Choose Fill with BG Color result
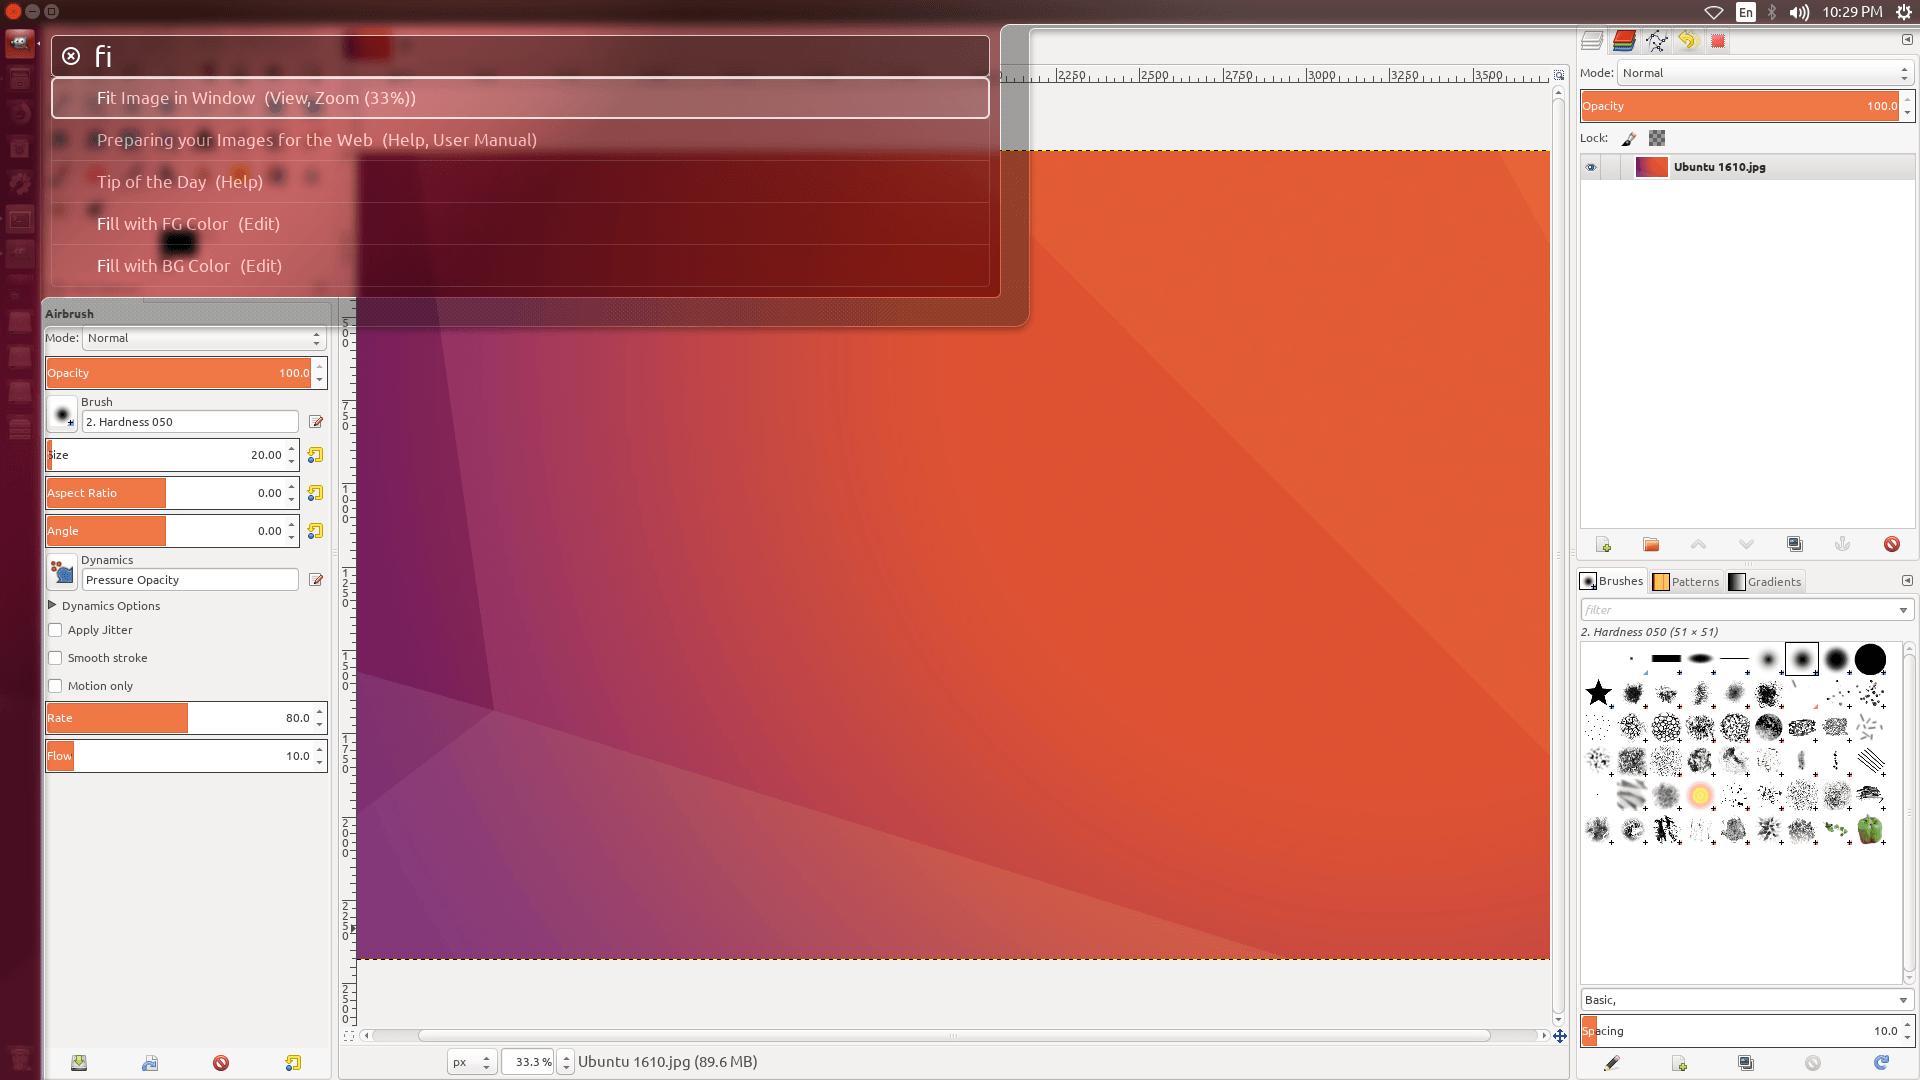1920x1080 pixels. (520, 266)
